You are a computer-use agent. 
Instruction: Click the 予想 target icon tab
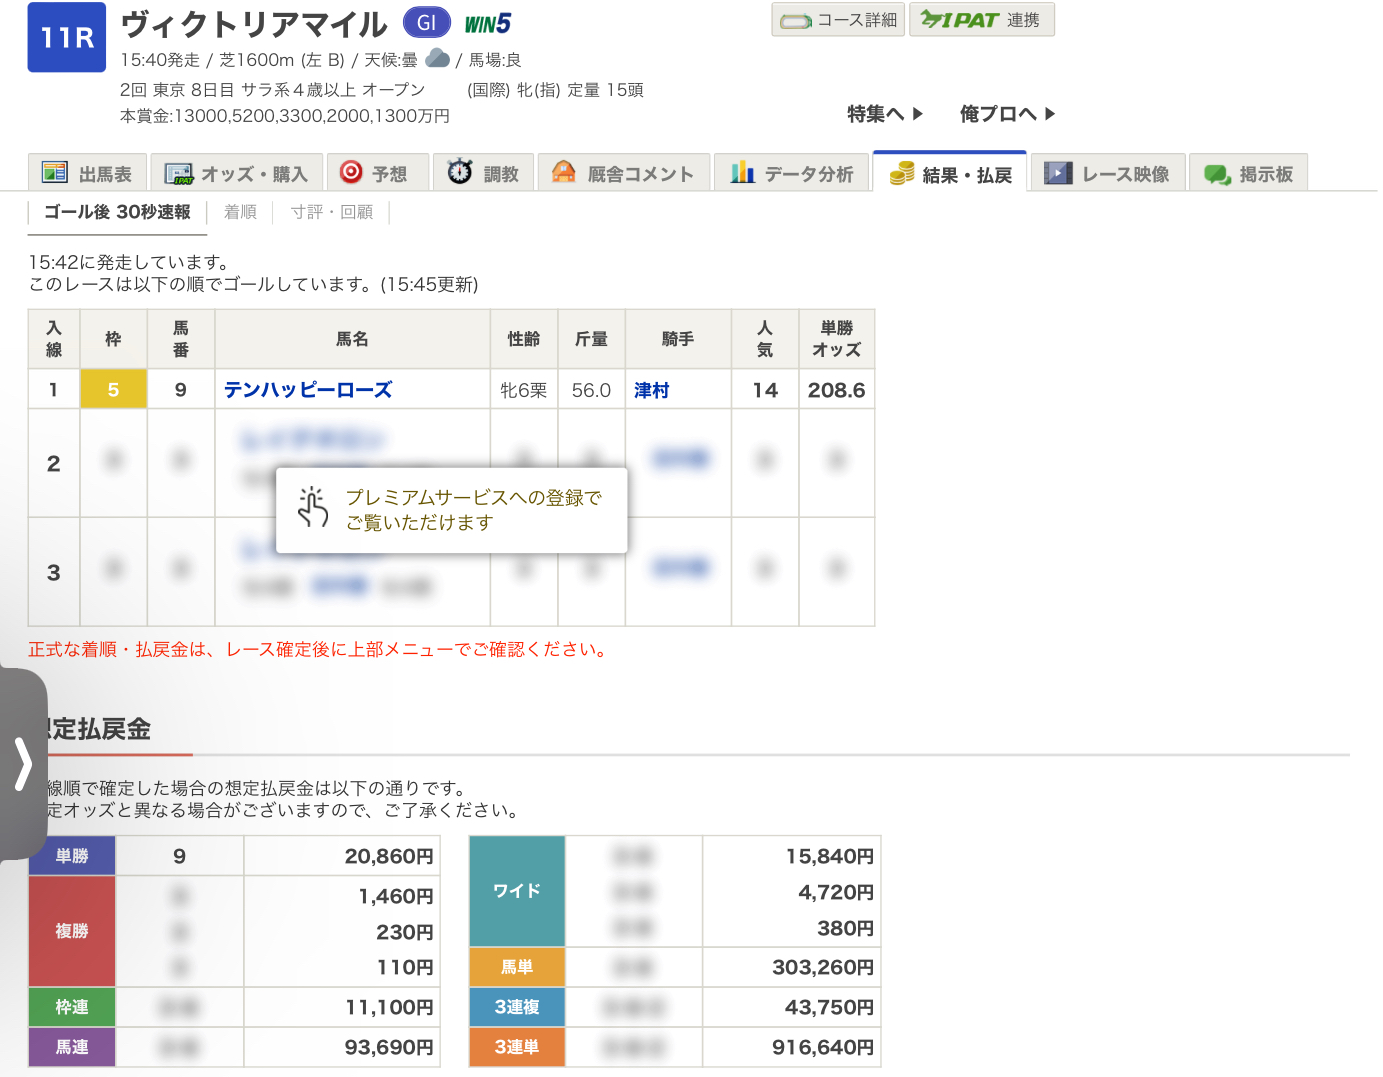351,172
